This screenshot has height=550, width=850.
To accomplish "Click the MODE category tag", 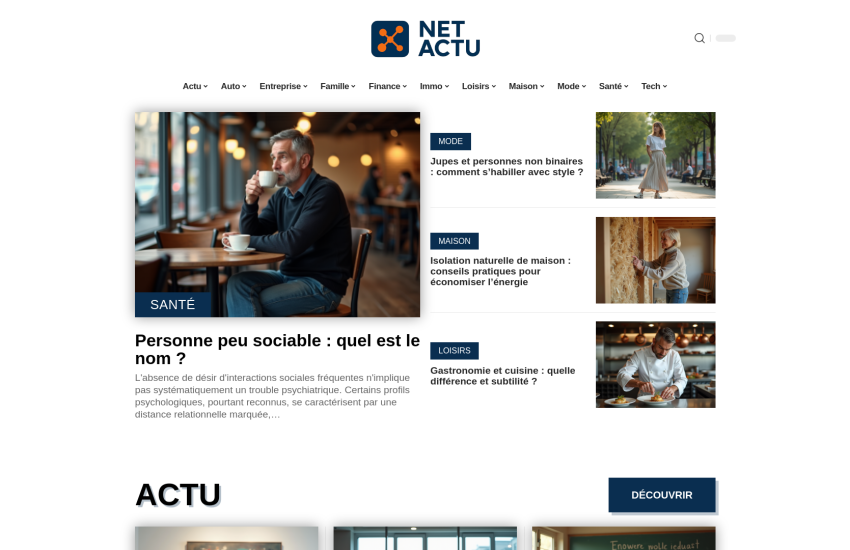I will coord(450,141).
